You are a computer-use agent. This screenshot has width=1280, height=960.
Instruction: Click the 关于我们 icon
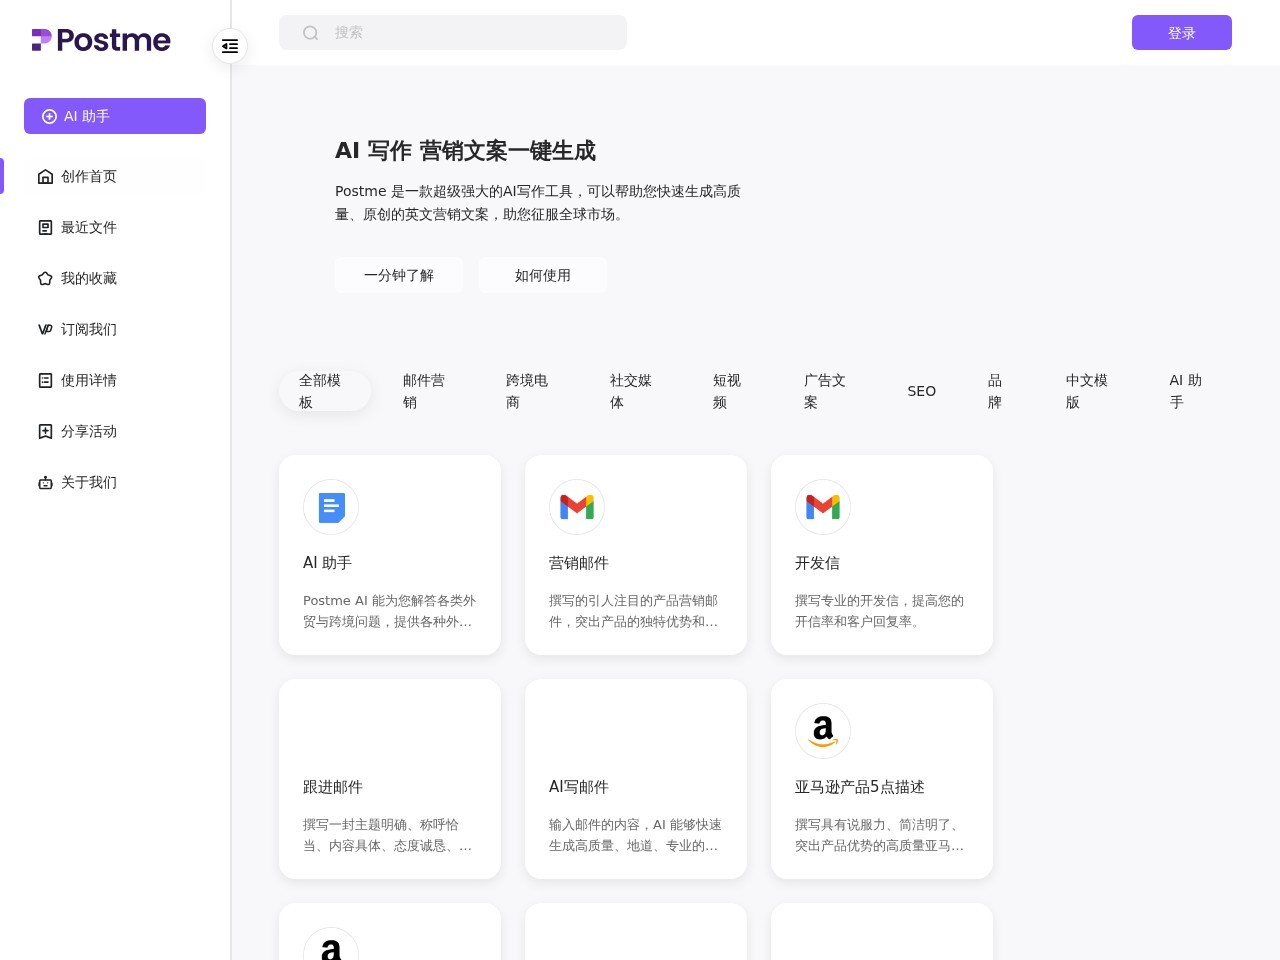pyautogui.click(x=45, y=482)
